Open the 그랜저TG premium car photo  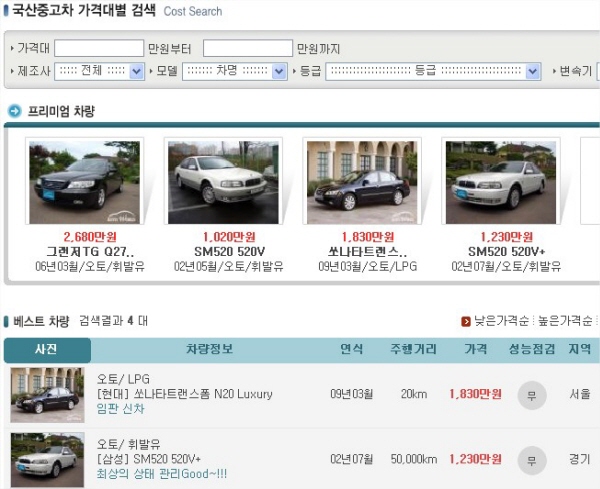(85, 182)
